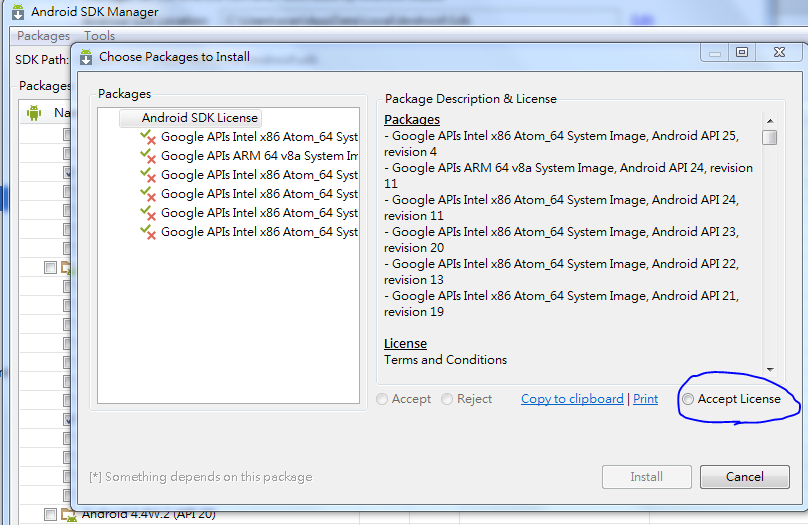The image size is (808, 525).
Task: Click the license description scrollbar thumb
Action: 770,138
